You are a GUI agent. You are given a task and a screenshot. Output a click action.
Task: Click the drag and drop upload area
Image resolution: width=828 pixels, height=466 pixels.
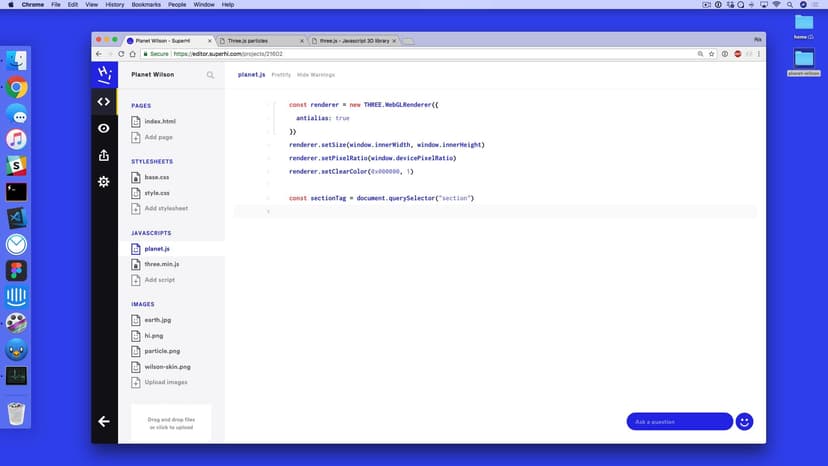[x=171, y=423]
